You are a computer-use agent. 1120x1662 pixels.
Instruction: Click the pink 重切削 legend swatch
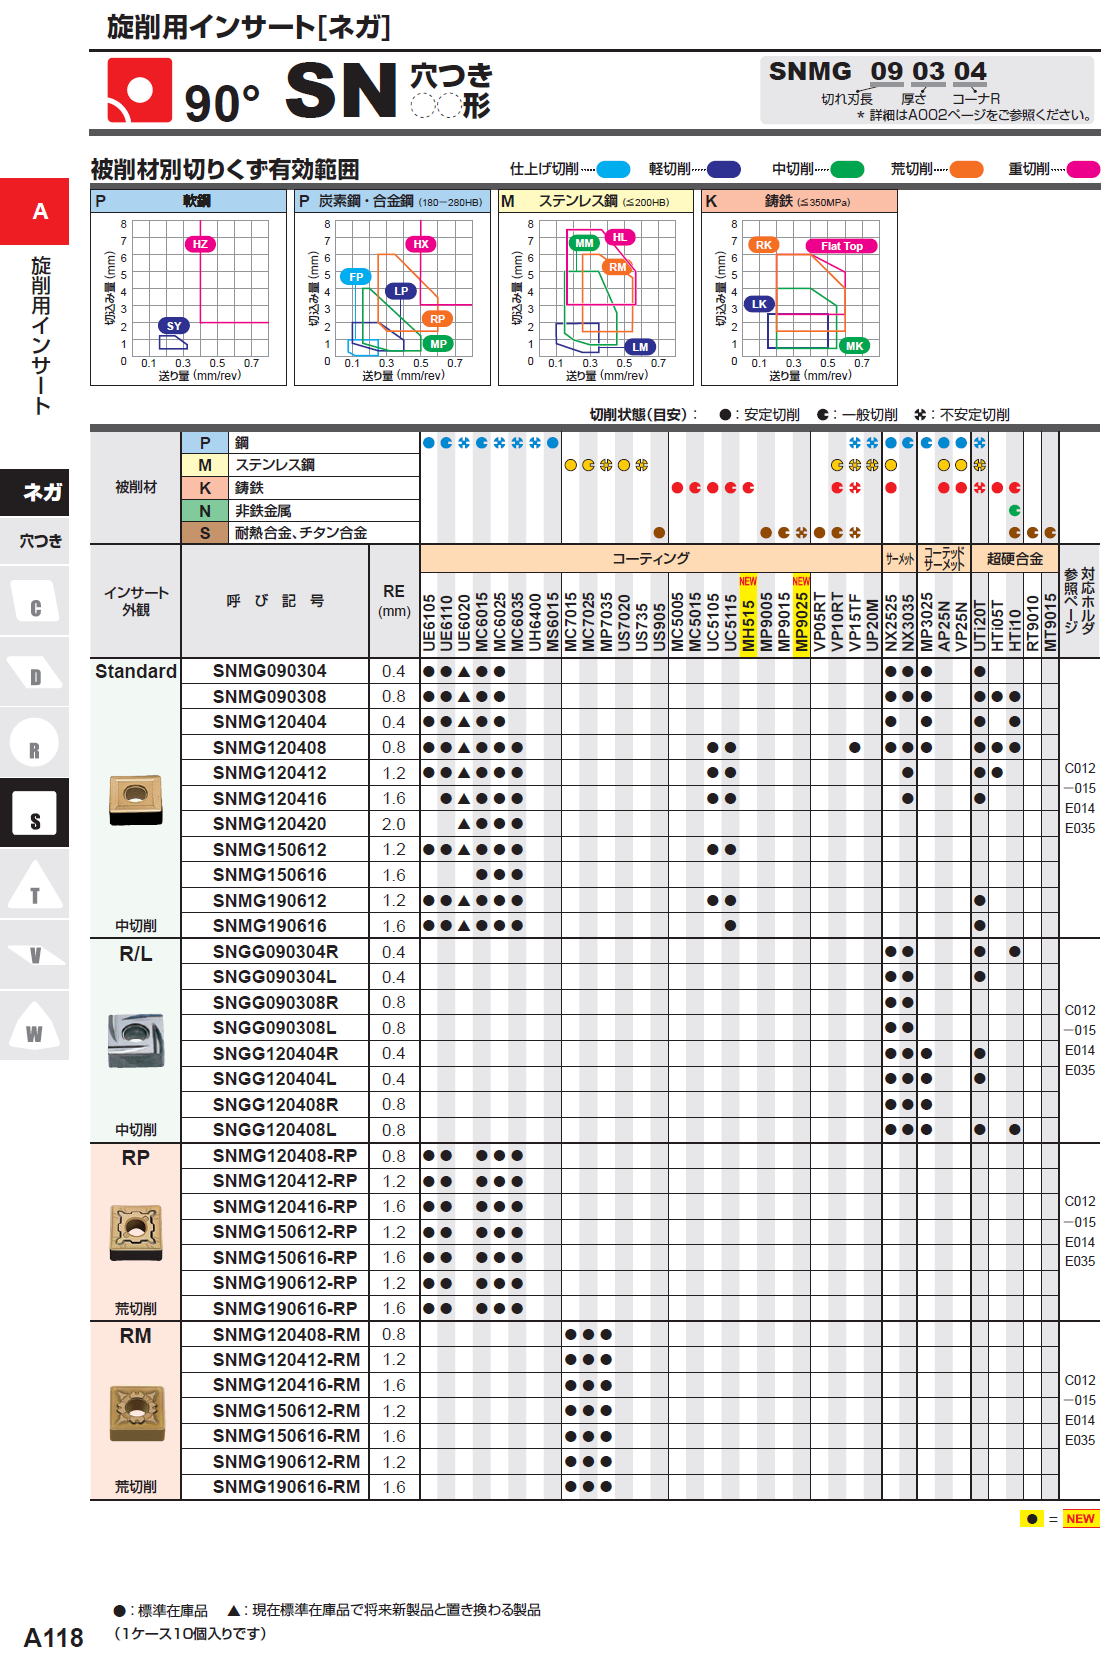(1083, 169)
